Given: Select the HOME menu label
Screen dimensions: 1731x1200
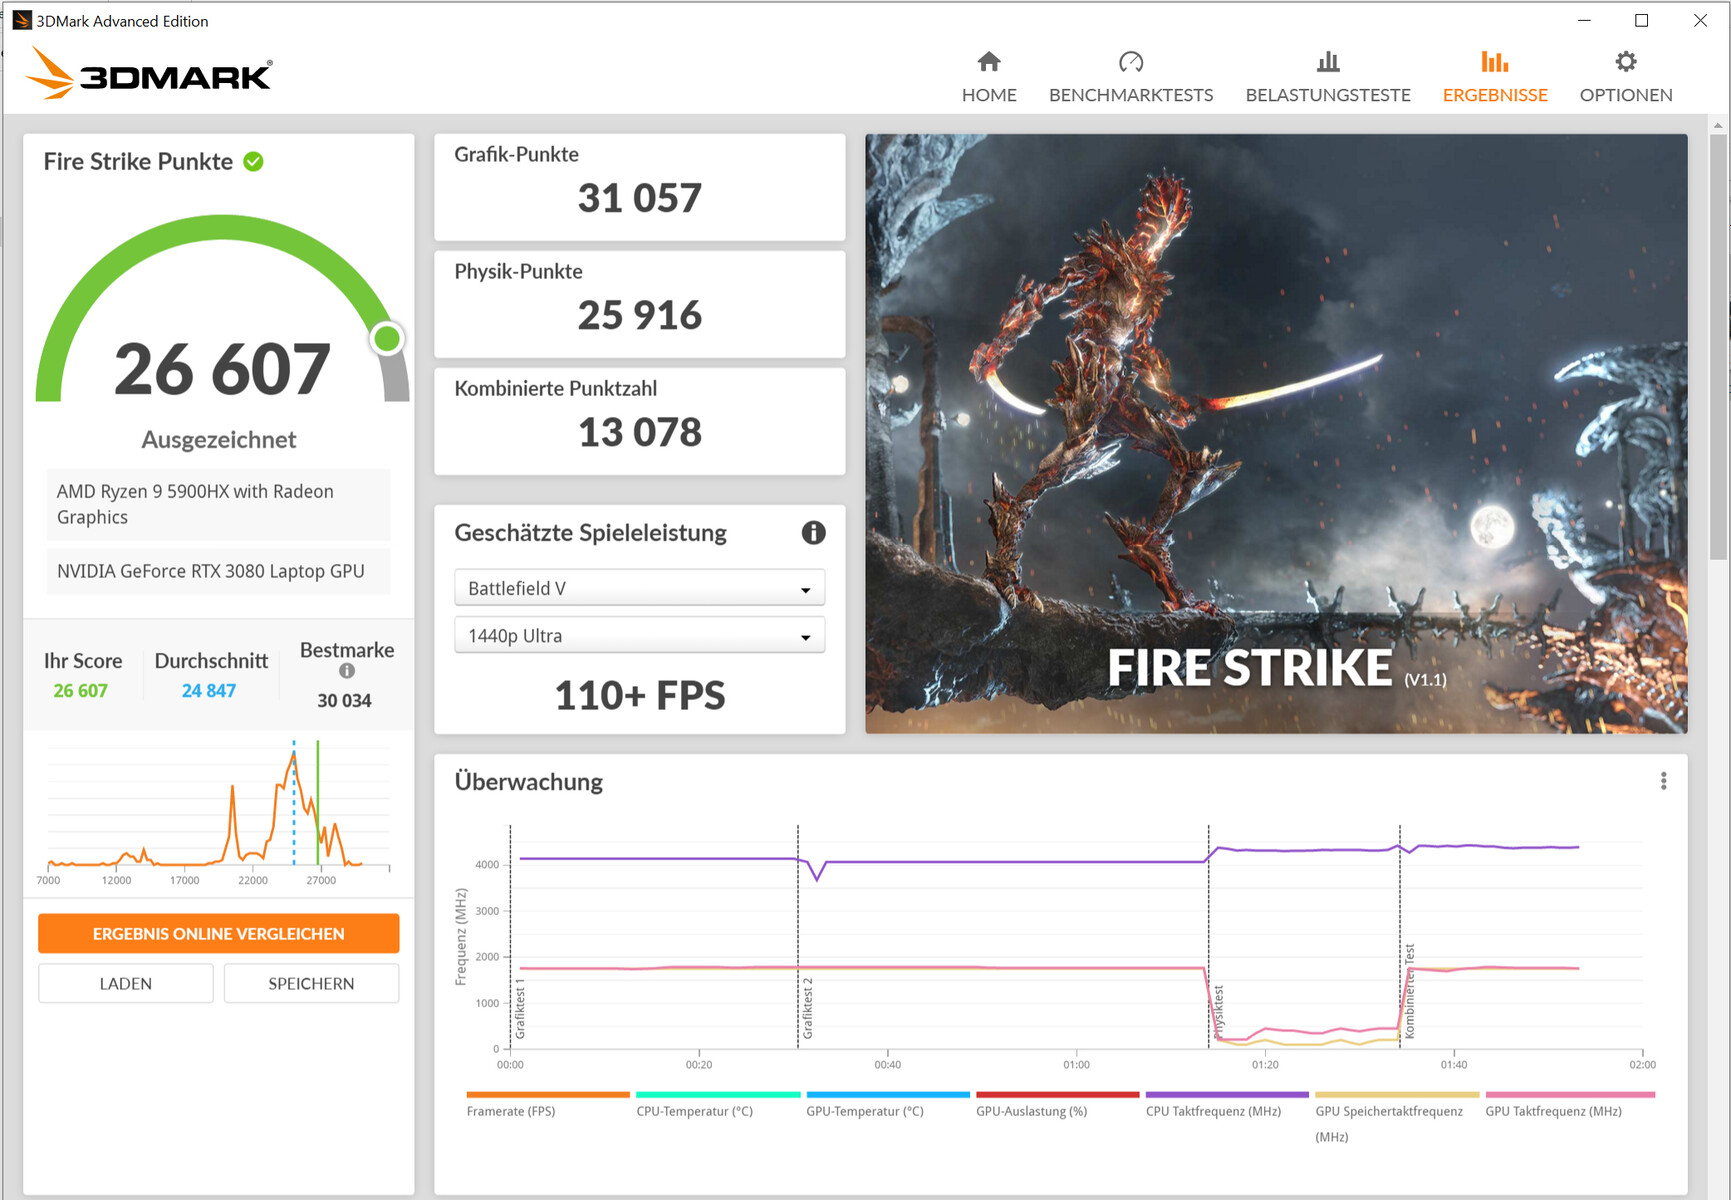Looking at the screenshot, I should point(989,95).
